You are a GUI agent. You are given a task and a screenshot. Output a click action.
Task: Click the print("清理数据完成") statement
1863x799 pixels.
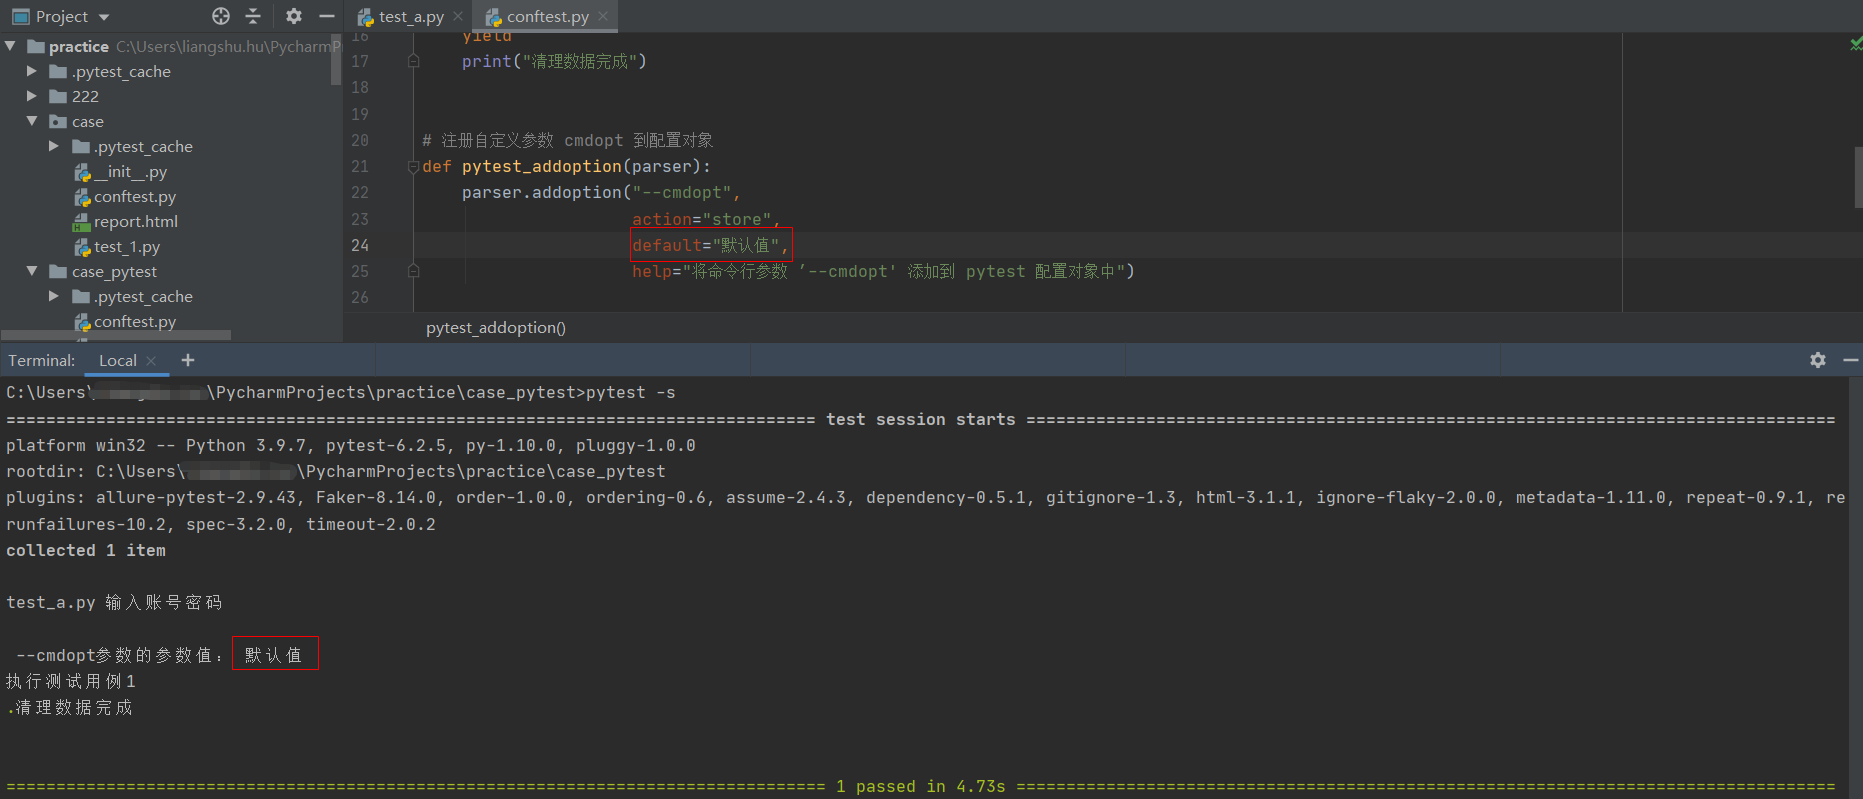click(554, 61)
